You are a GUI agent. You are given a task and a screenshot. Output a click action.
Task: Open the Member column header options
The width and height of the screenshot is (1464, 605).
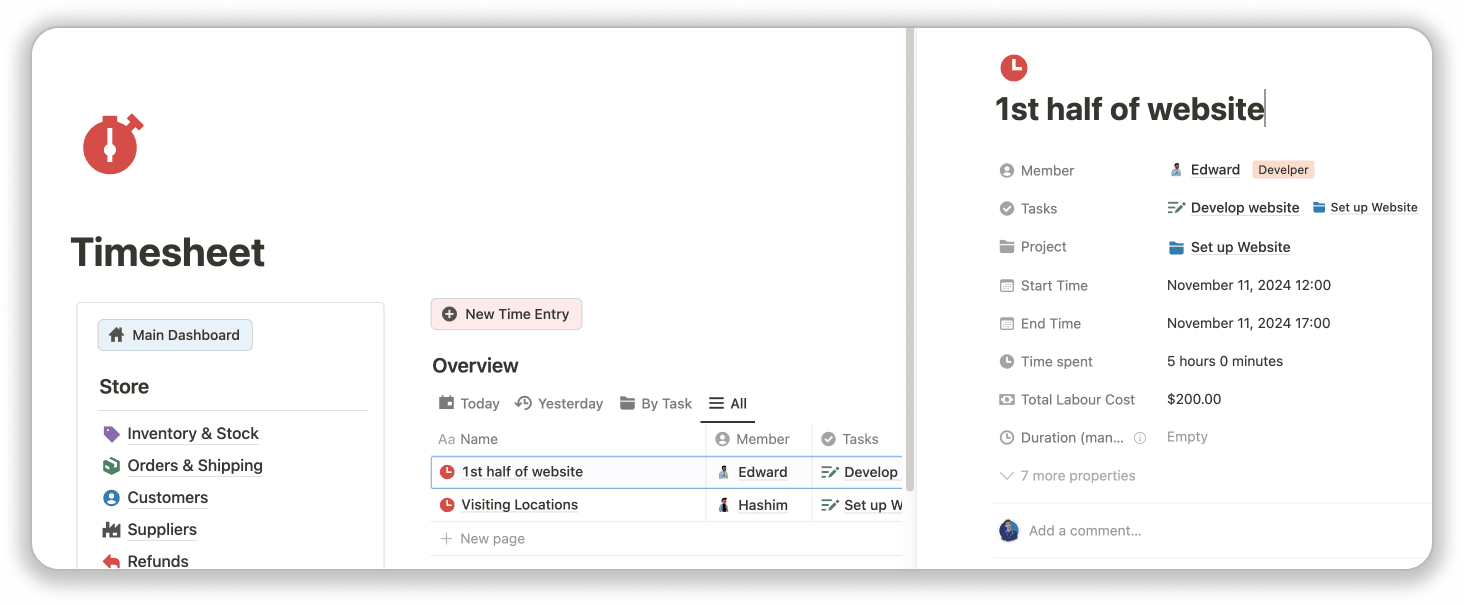tap(755, 439)
